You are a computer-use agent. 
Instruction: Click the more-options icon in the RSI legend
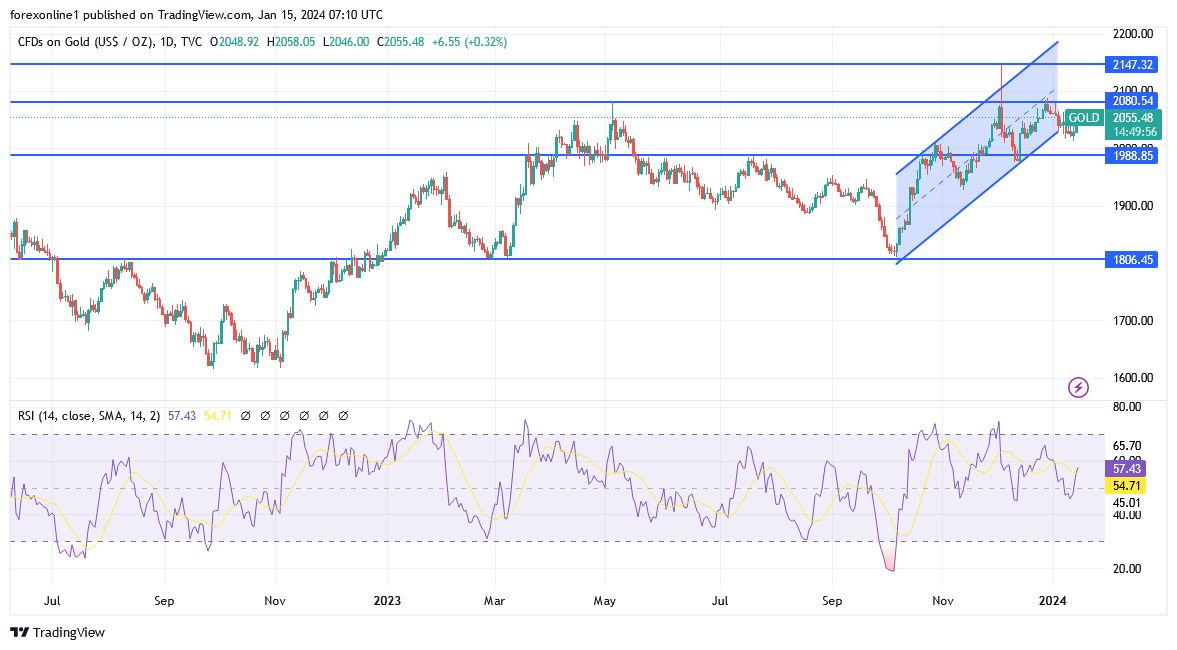(344, 415)
